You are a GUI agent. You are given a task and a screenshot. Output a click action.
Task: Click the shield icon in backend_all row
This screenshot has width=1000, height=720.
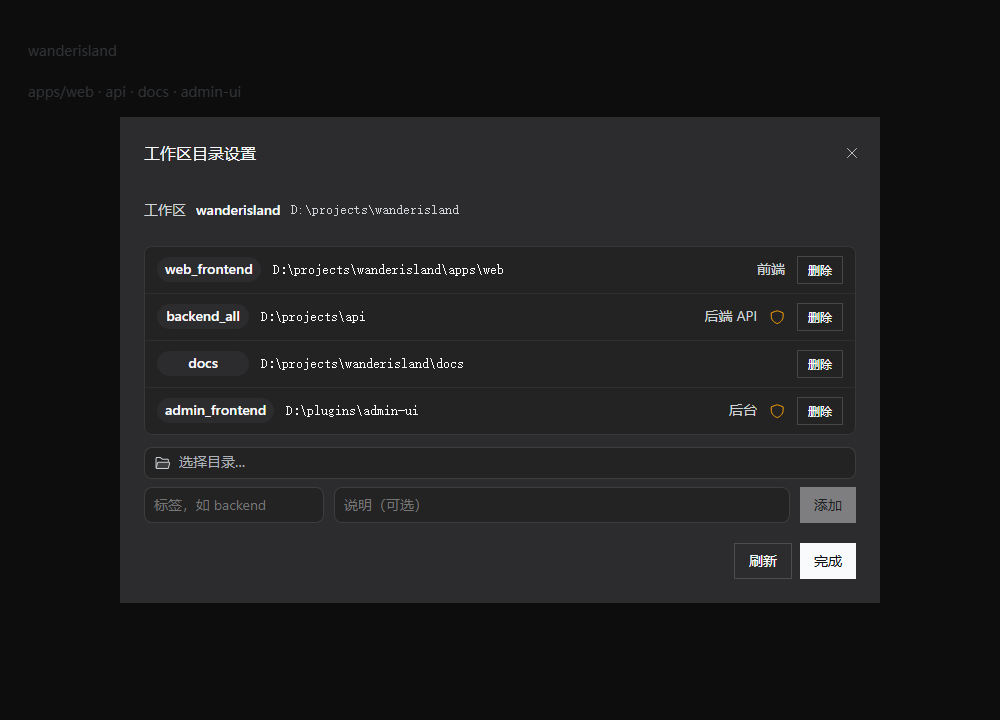point(777,317)
